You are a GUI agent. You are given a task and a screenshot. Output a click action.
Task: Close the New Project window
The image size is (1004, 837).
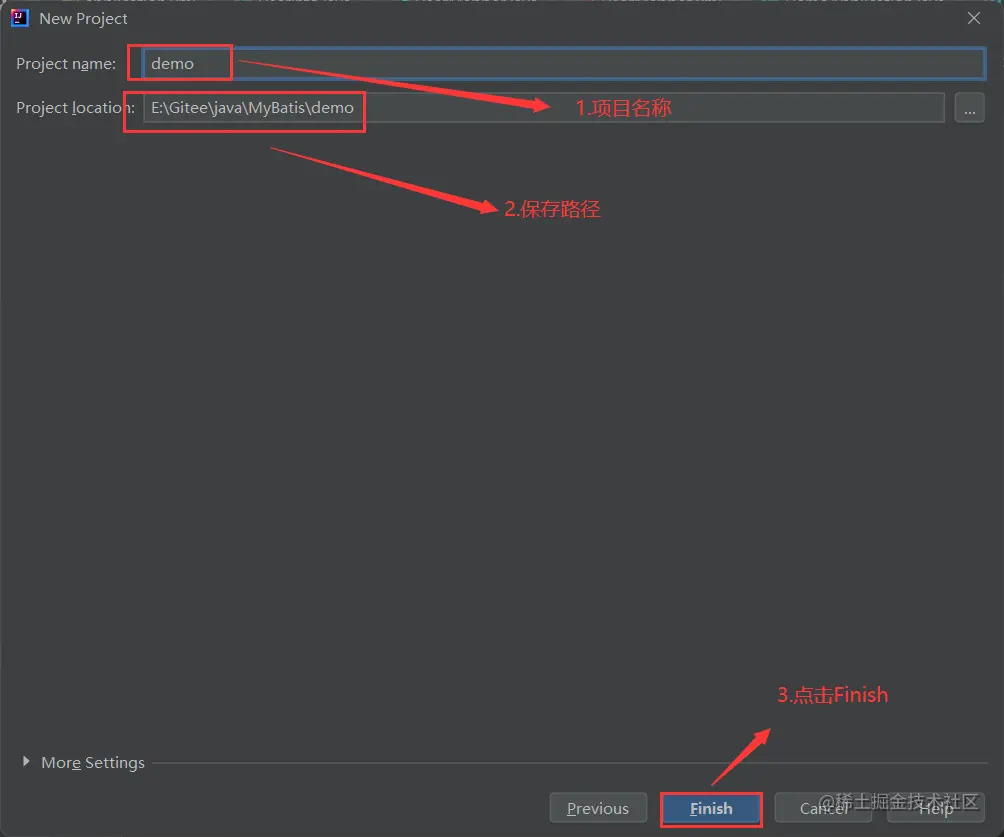click(974, 19)
